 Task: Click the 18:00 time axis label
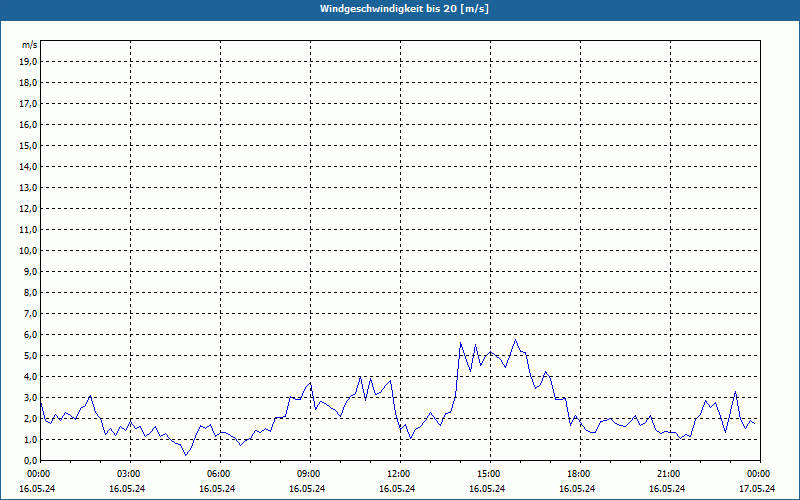click(580, 474)
